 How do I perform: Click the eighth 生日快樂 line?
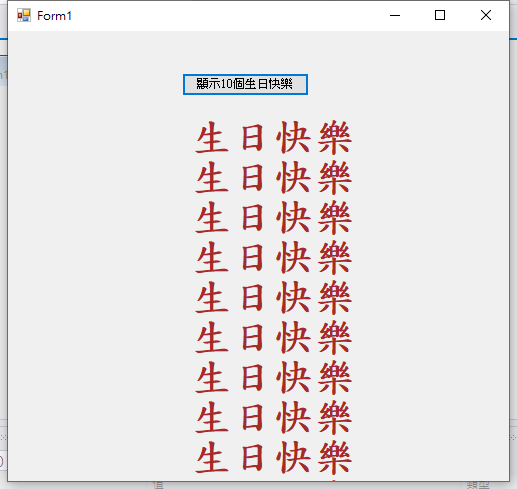273,418
